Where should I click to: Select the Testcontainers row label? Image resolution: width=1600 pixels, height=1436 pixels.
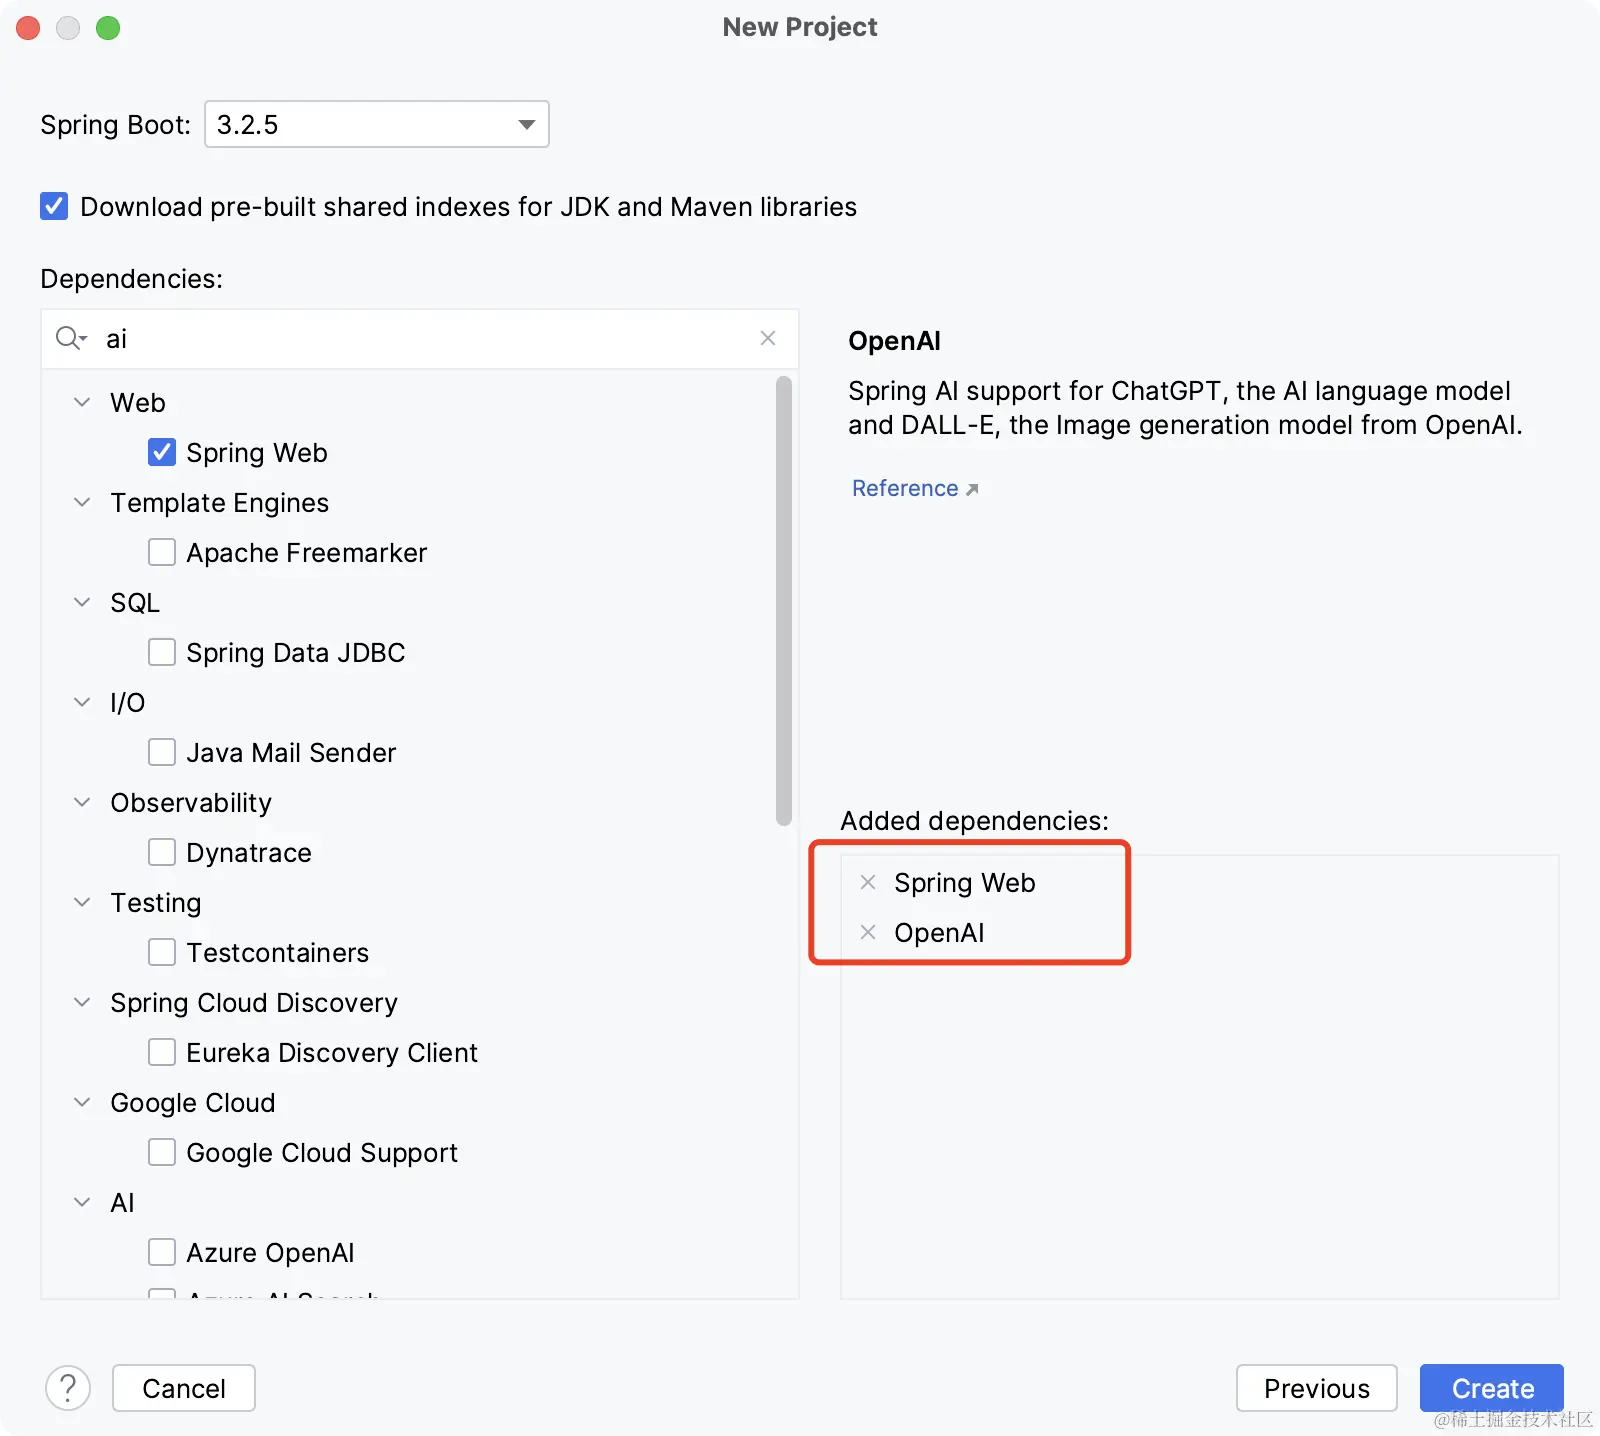277,952
